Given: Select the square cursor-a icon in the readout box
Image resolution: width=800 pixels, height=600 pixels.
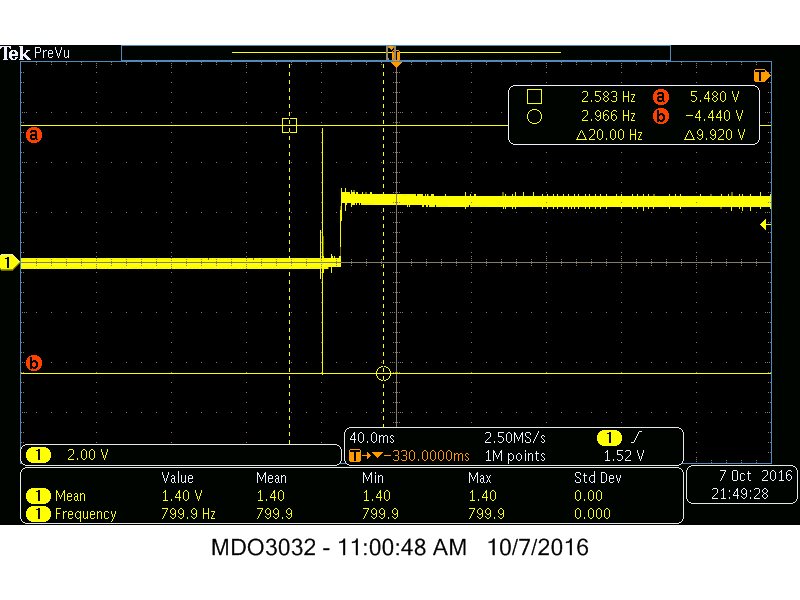Looking at the screenshot, I should 534,96.
